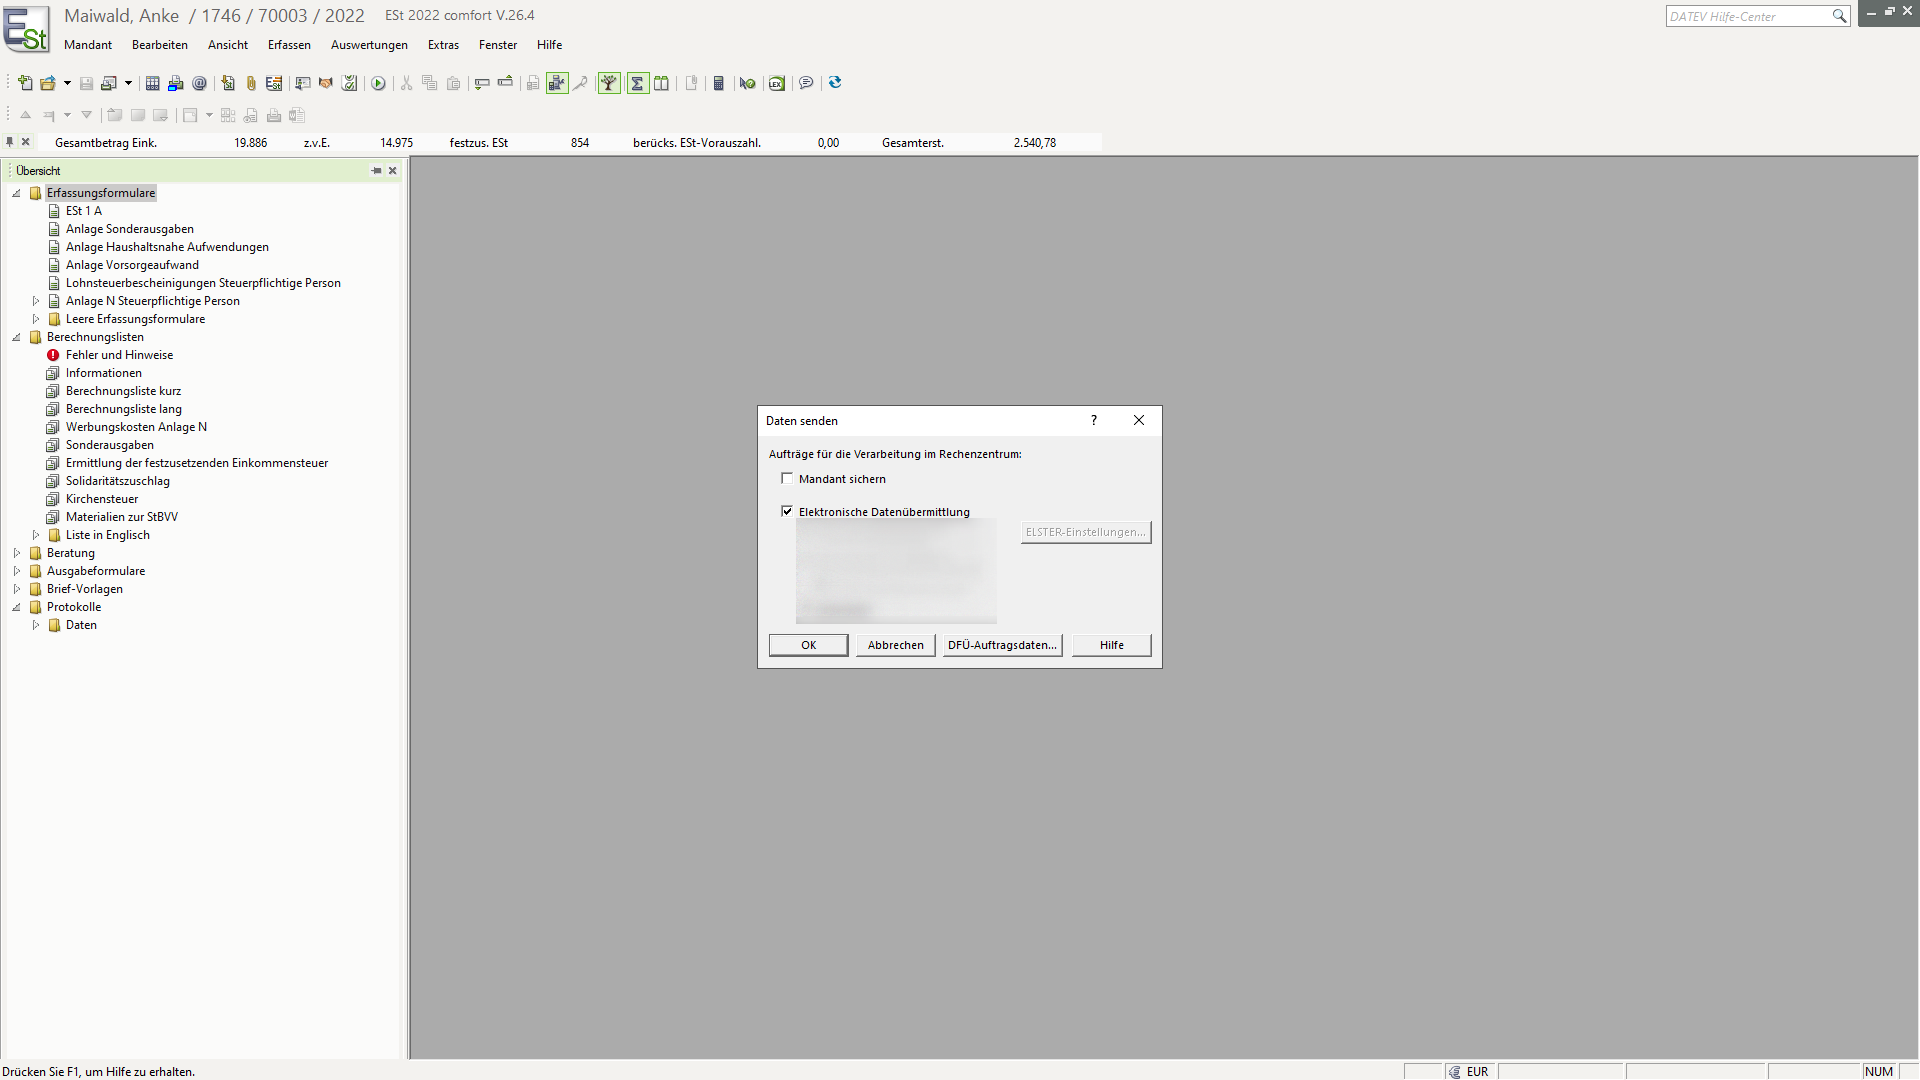This screenshot has height=1080, width=1920.
Task: Click the LEX info toolbar icon
Action: (777, 83)
